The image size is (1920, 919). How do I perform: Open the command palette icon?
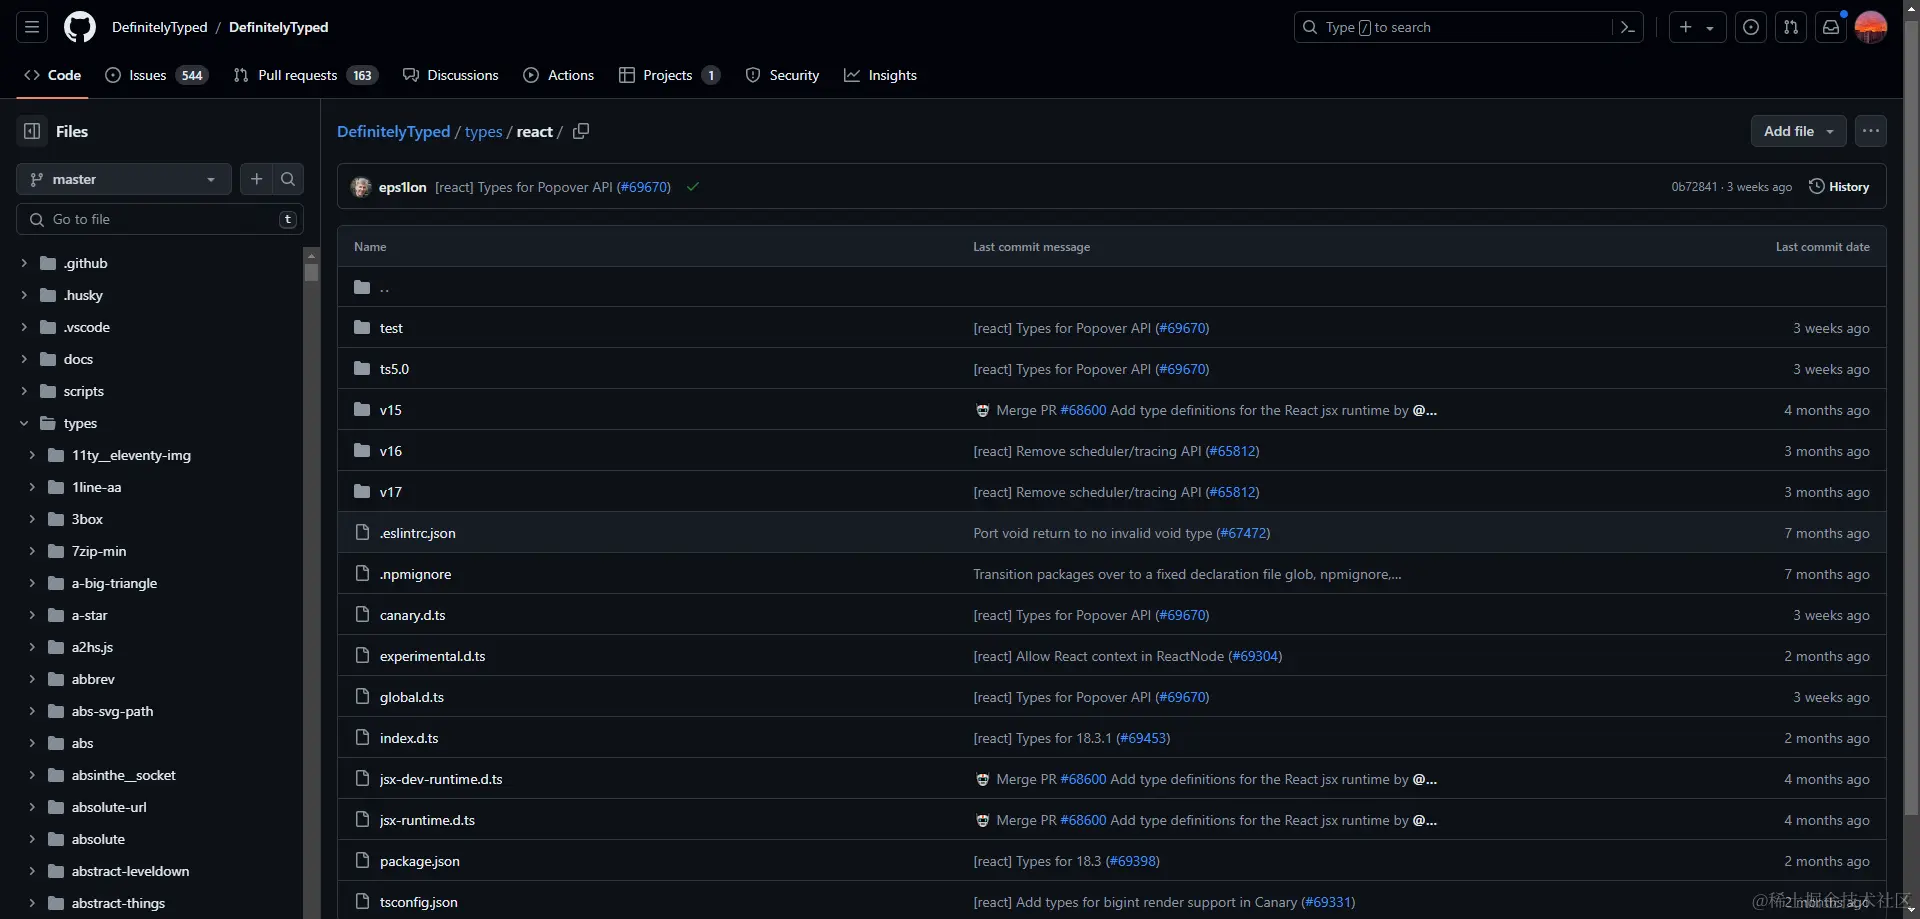pyautogui.click(x=1627, y=27)
